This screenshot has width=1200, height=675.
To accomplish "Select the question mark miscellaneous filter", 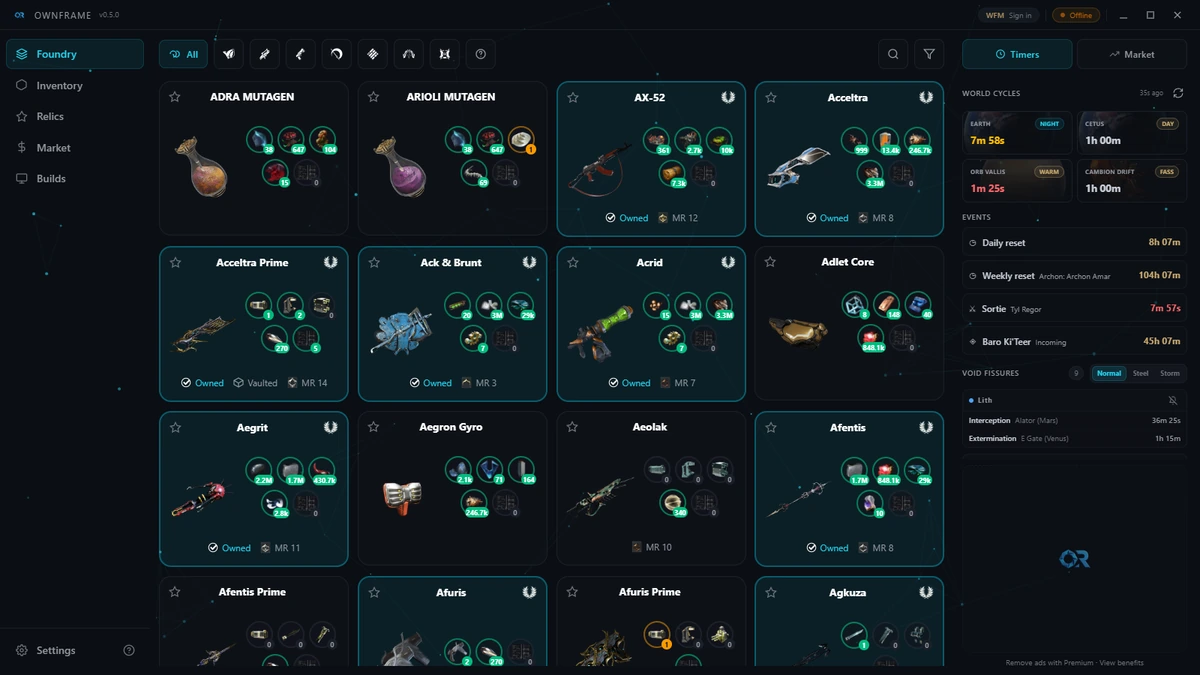I will click(481, 54).
